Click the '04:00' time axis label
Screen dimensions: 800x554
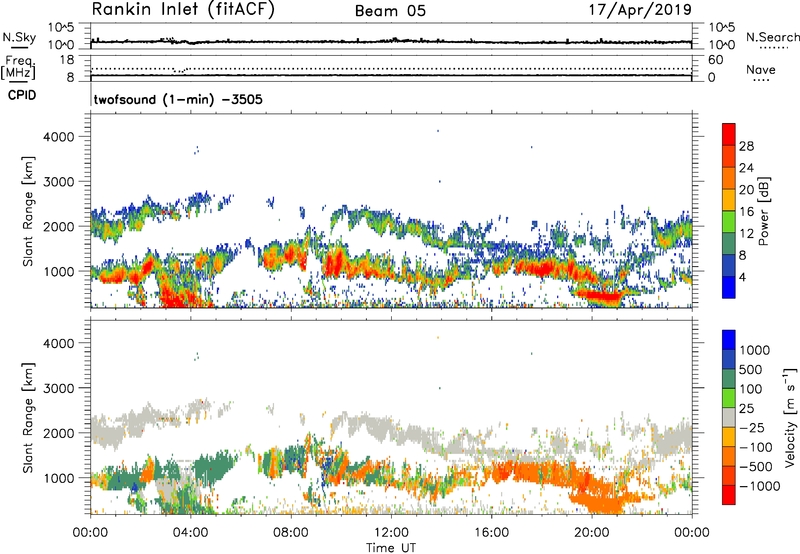pos(190,533)
